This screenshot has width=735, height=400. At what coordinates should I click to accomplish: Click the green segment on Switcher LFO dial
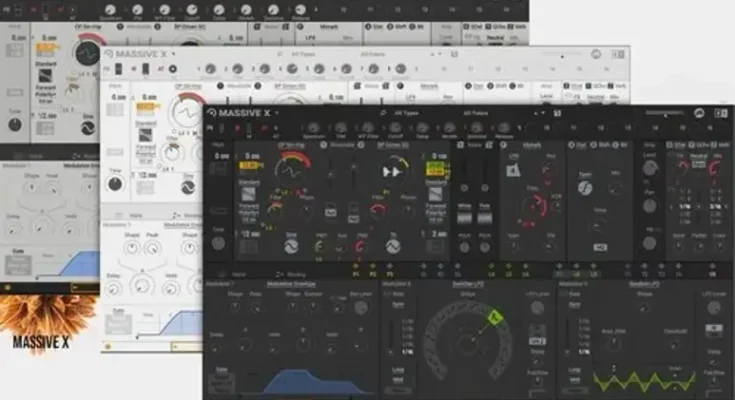point(495,317)
